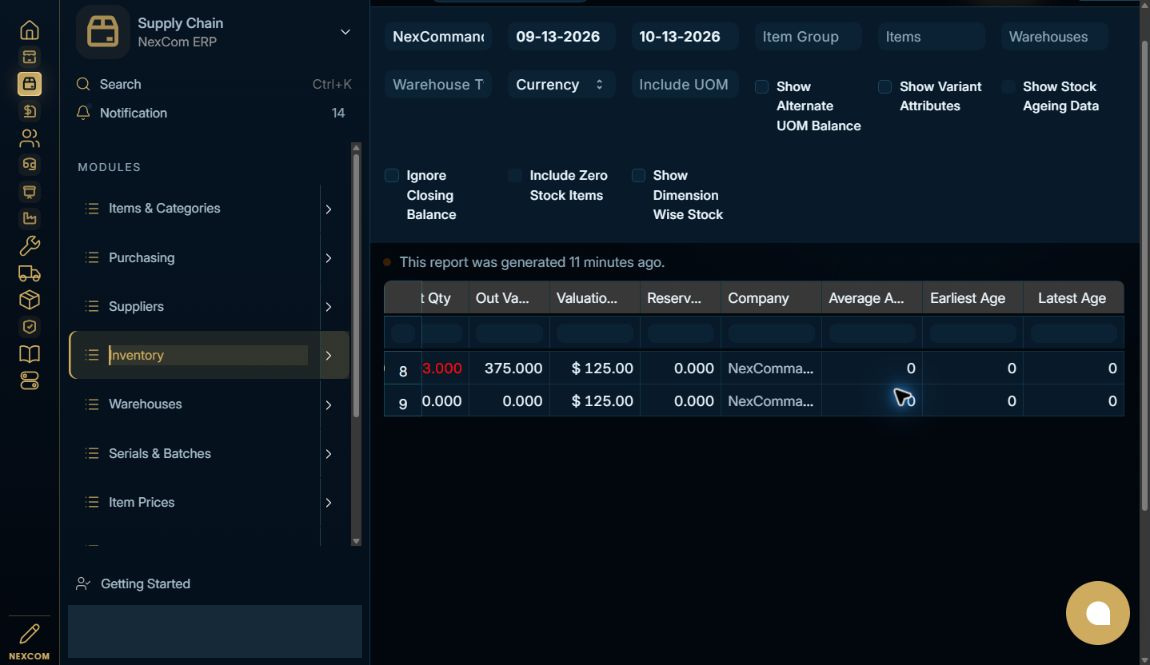
Task: Open the shield check quality icon
Action: 29,327
